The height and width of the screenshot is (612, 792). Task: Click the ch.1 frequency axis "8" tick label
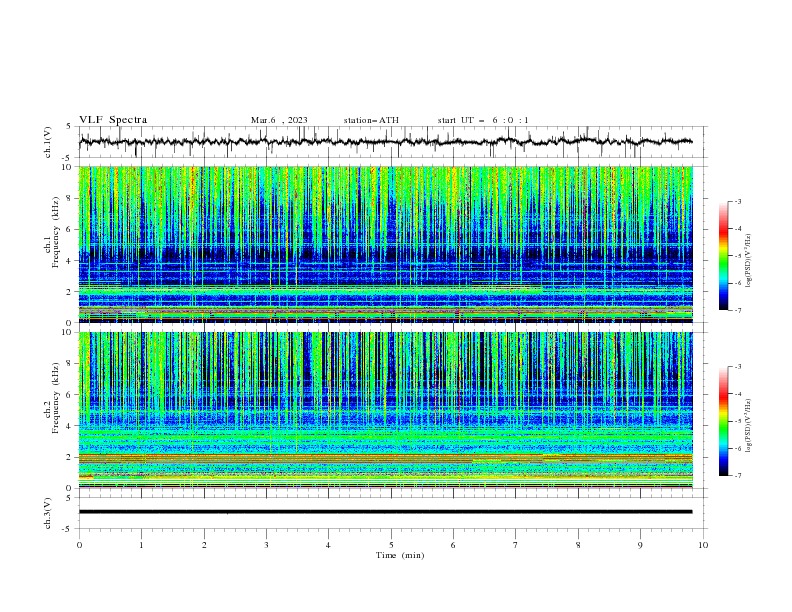[71, 198]
